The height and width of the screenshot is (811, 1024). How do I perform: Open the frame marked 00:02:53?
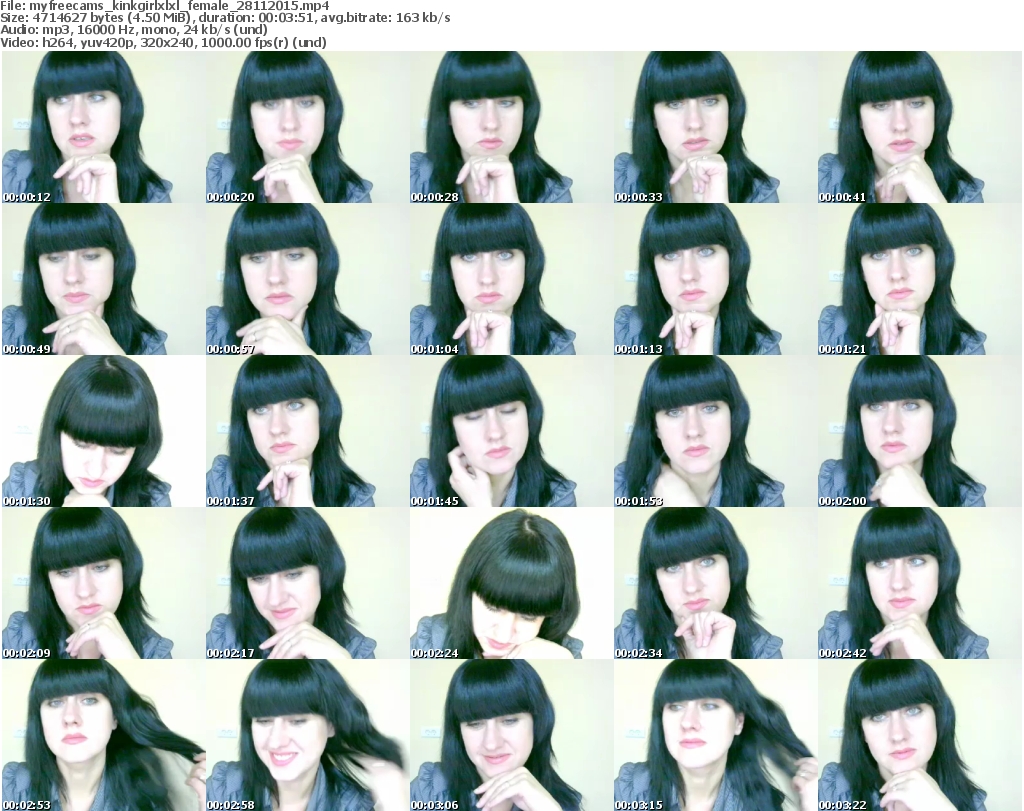coord(103,735)
